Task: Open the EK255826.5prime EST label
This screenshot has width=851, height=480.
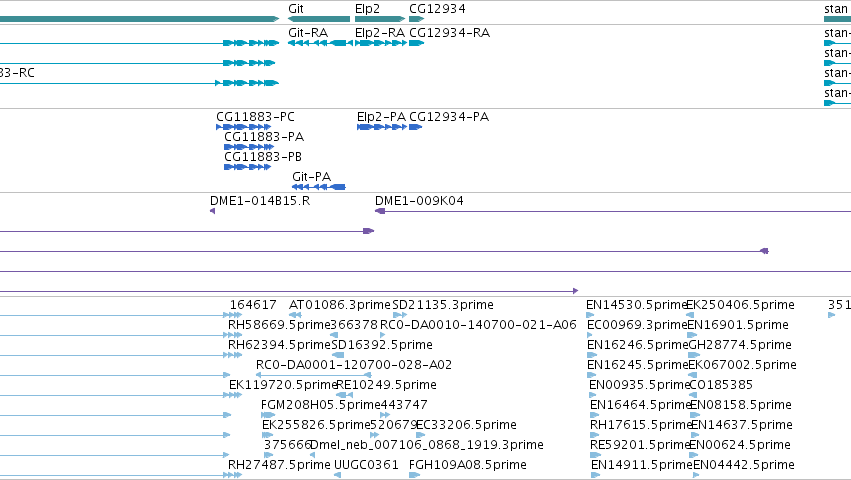Action: coord(316,426)
